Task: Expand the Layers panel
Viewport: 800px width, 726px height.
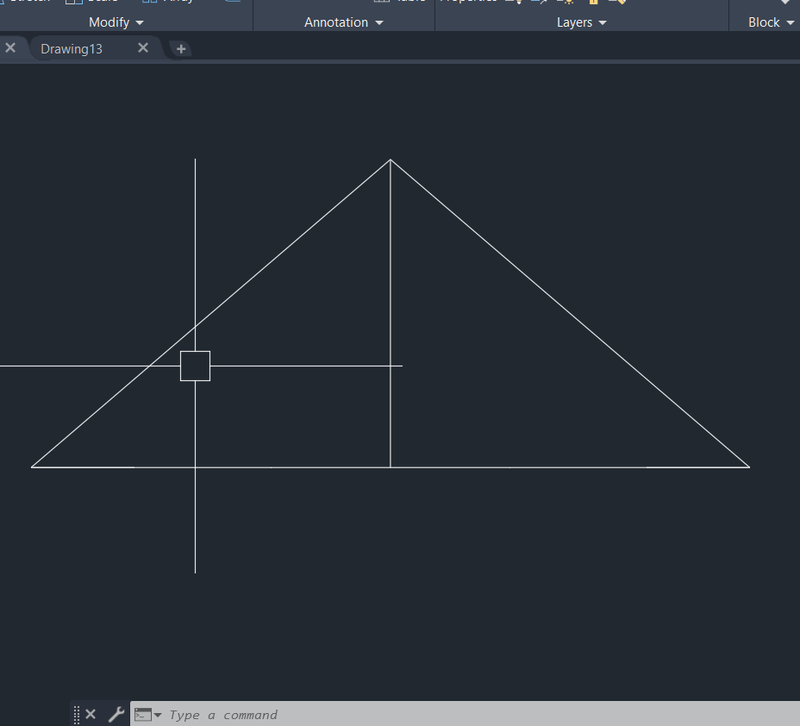Action: pyautogui.click(x=601, y=22)
